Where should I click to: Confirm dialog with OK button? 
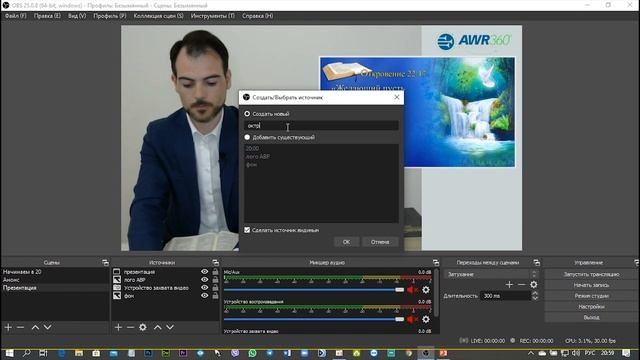point(347,242)
